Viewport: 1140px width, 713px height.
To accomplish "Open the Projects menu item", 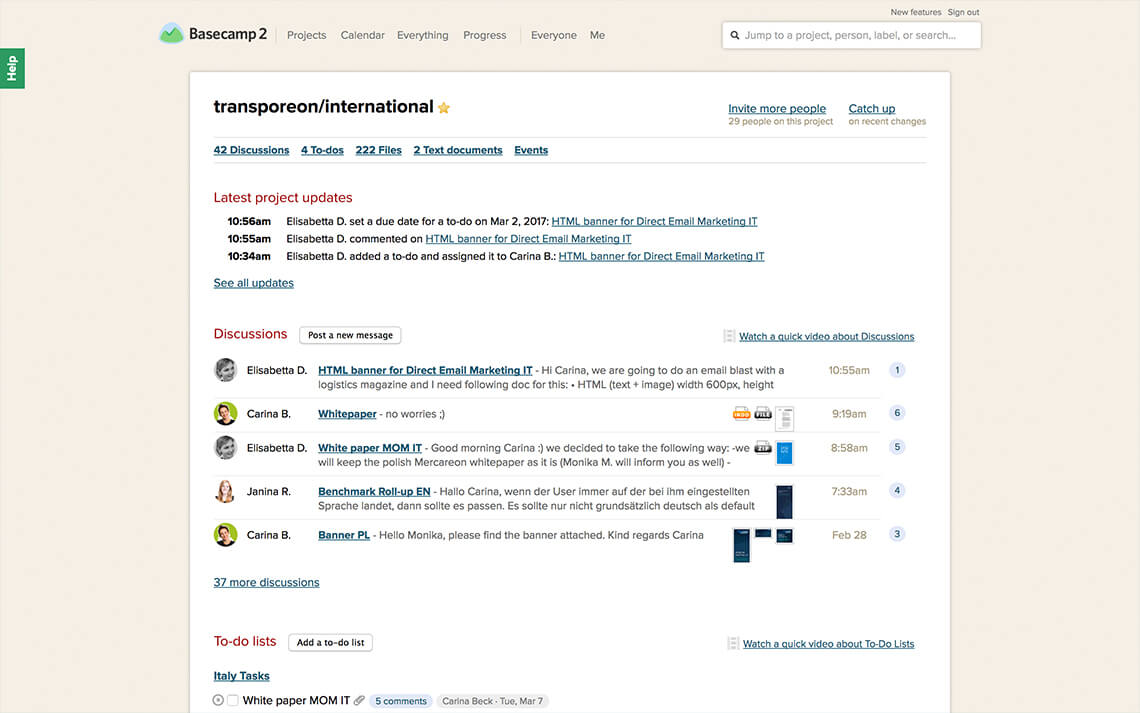I will point(306,35).
